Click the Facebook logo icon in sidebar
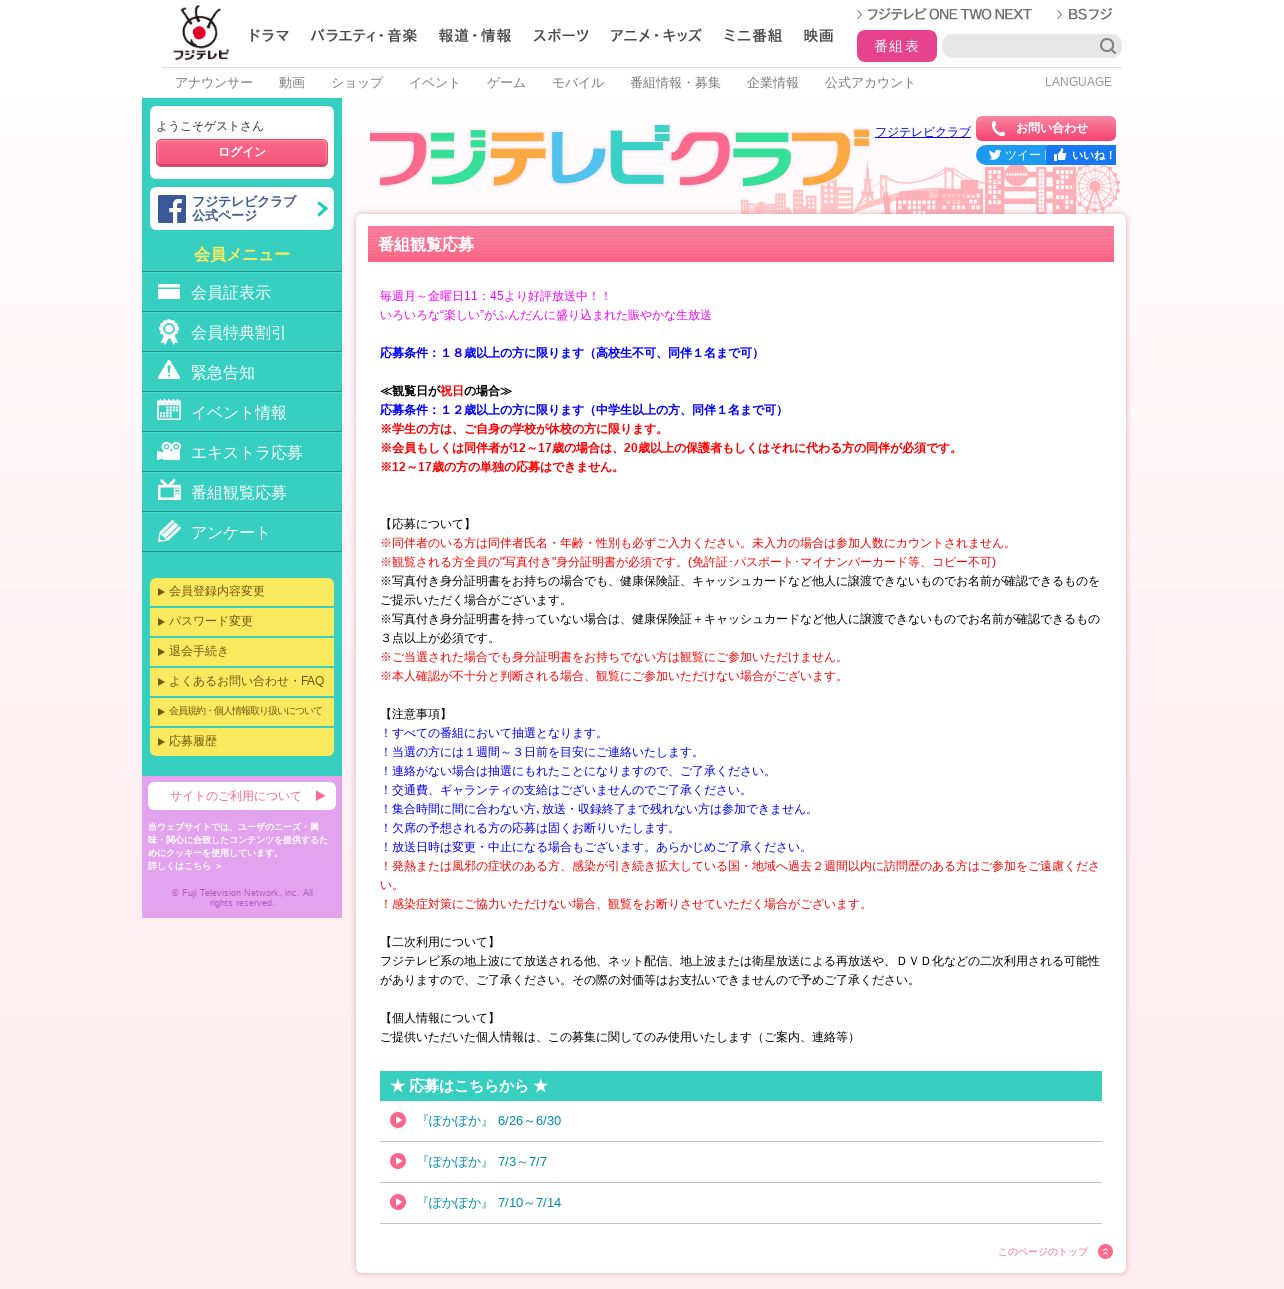 [x=172, y=209]
